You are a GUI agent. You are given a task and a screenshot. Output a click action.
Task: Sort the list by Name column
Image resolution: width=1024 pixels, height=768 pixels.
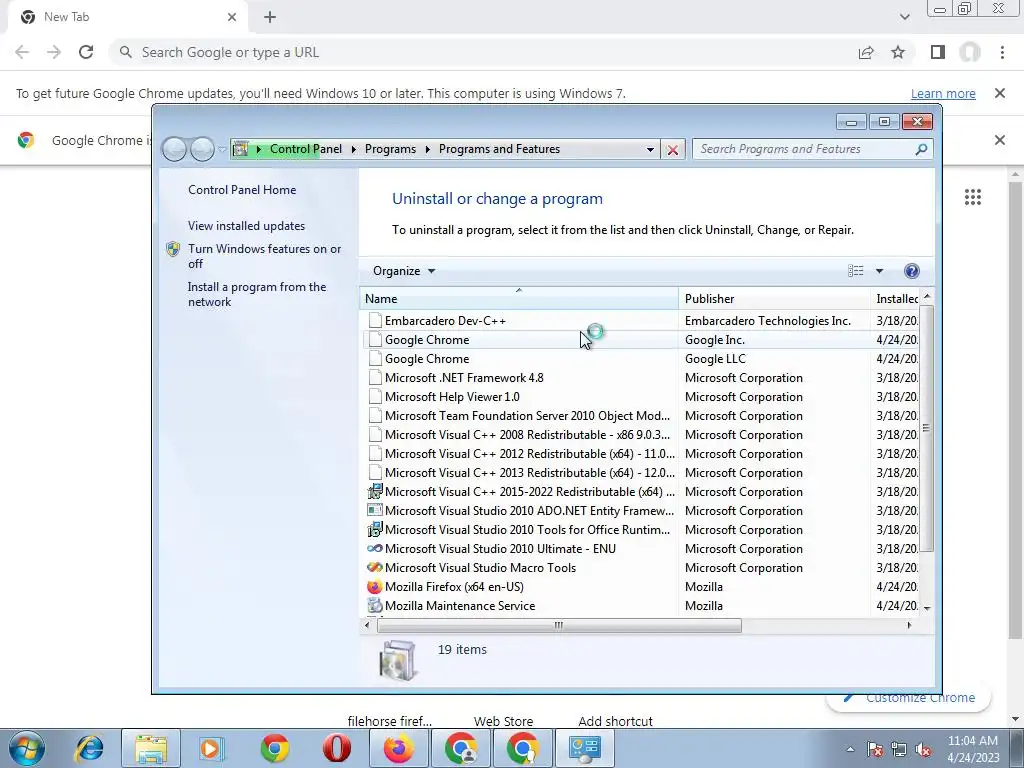tap(519, 298)
